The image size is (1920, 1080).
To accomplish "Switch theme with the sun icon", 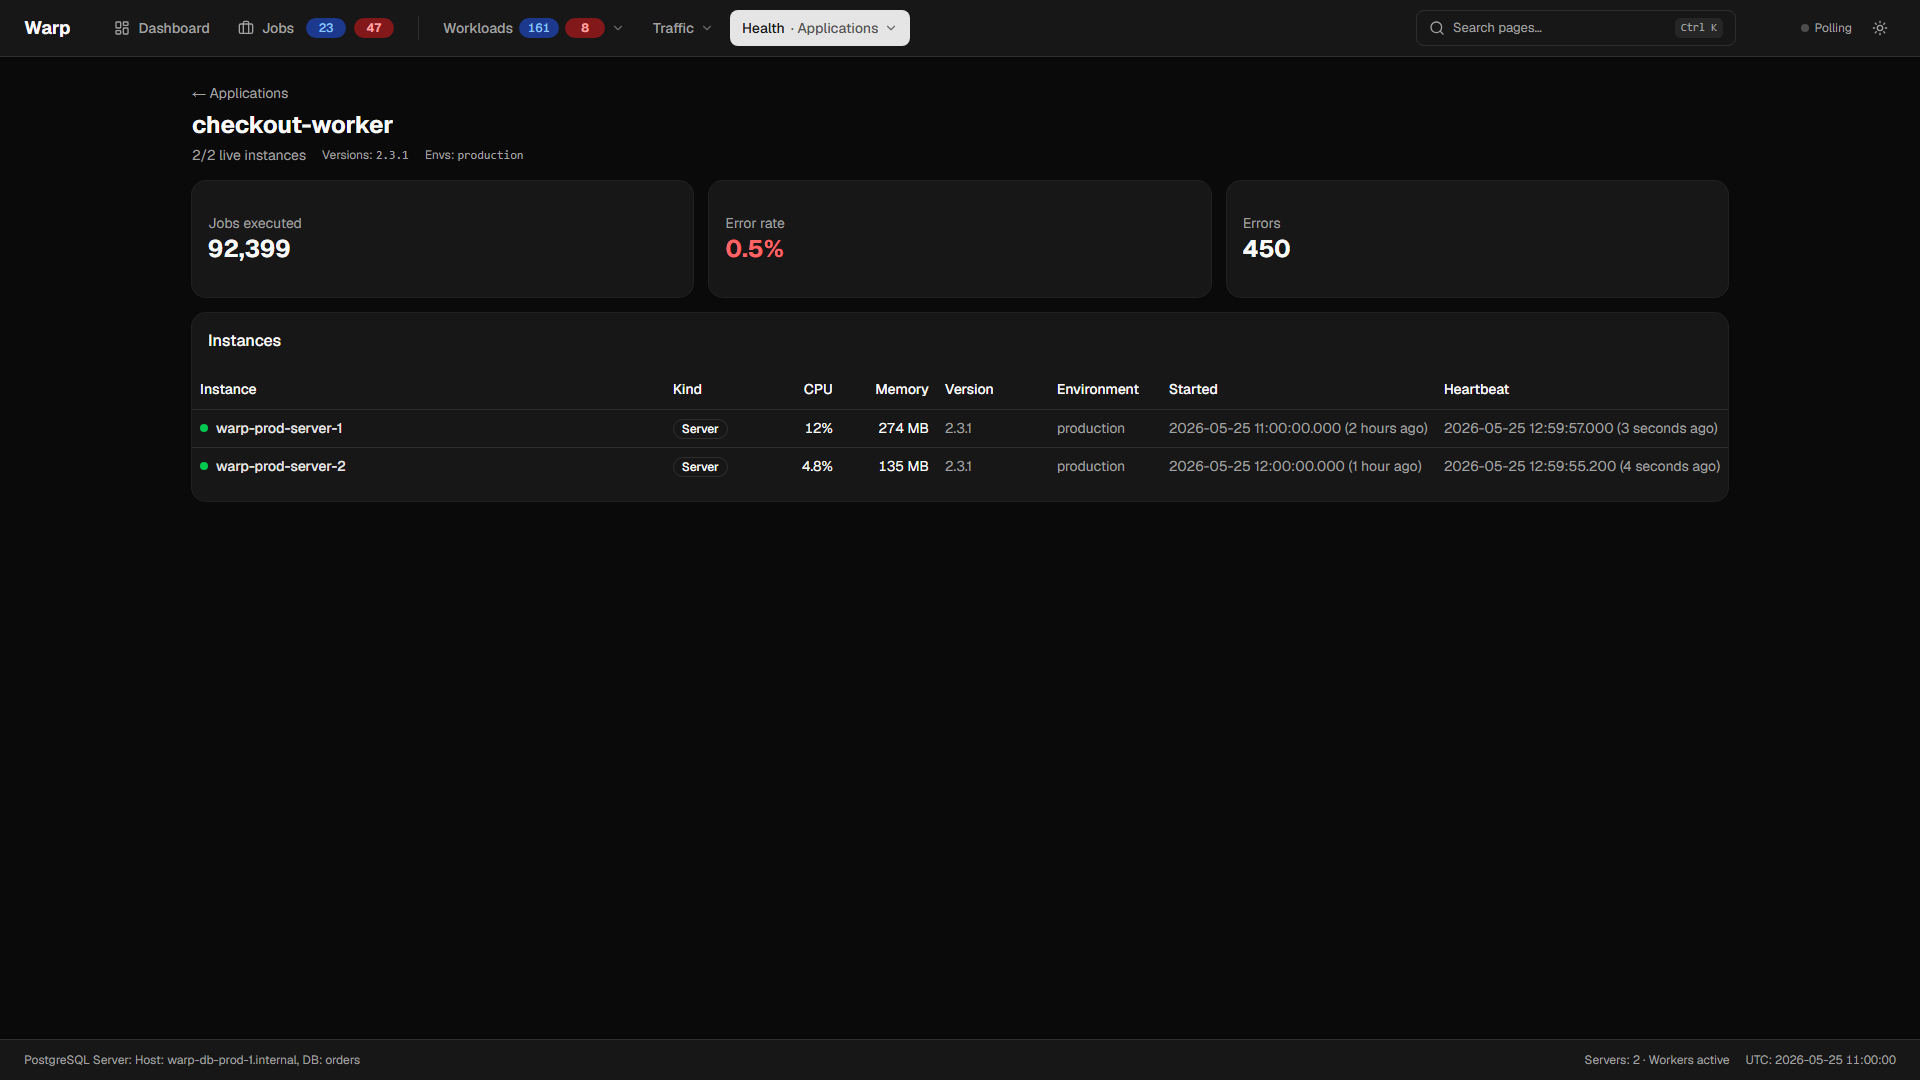I will [1880, 28].
